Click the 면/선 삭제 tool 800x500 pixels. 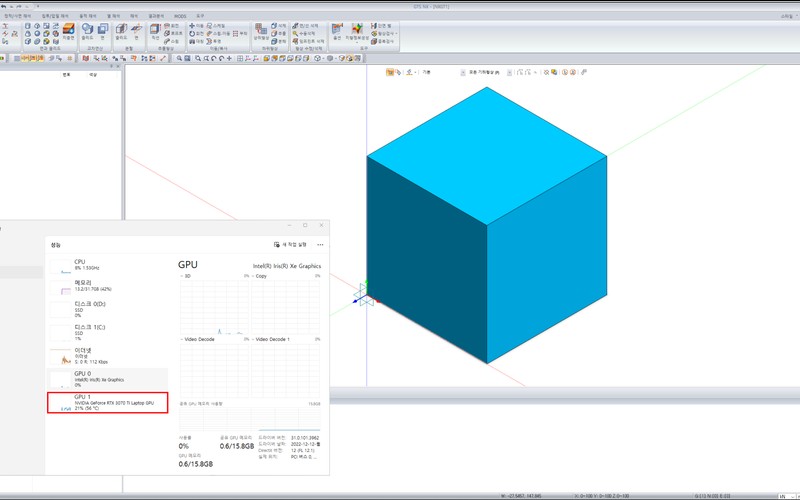tap(305, 26)
